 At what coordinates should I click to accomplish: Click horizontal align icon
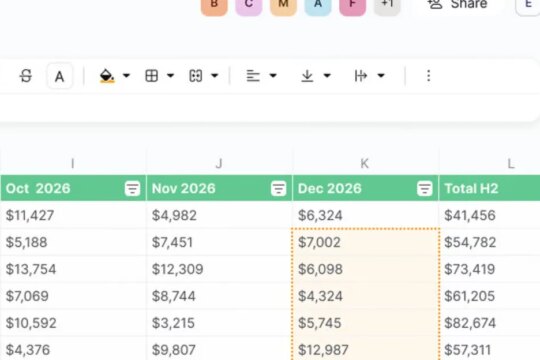[x=253, y=75]
